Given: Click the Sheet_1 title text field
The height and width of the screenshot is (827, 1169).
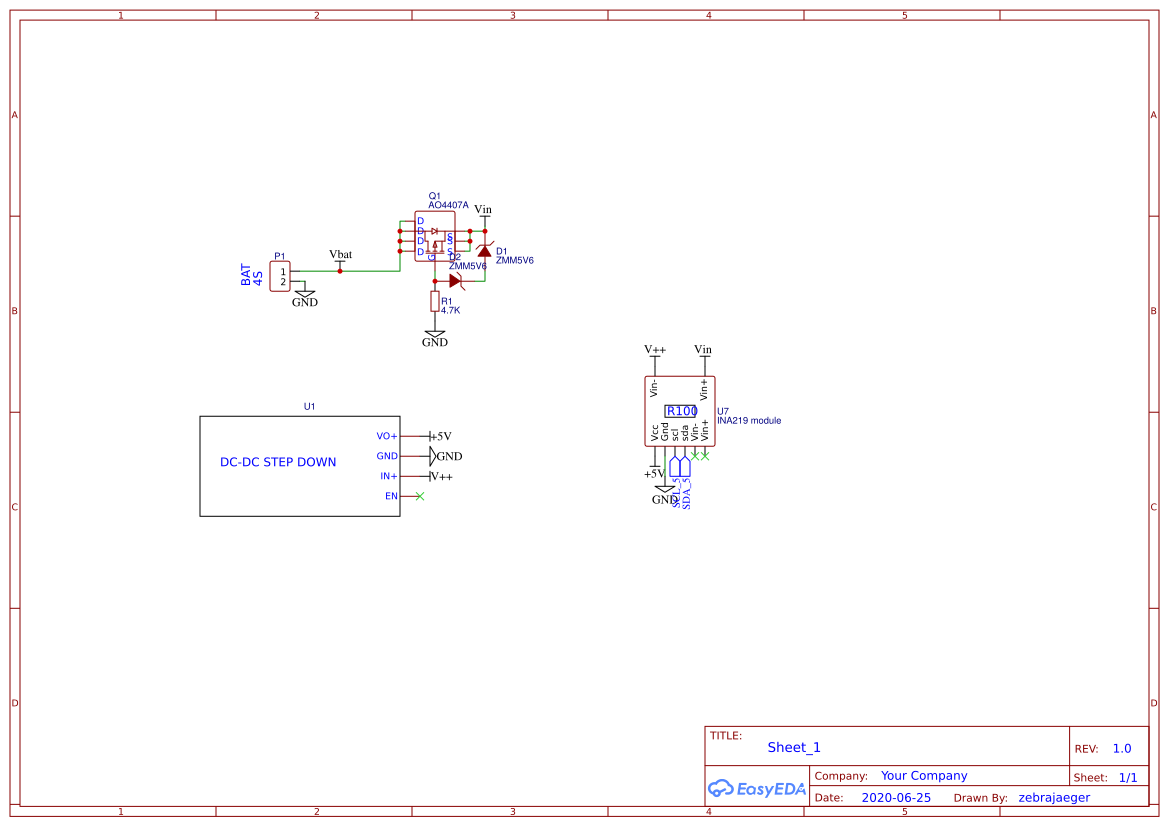Looking at the screenshot, I should click(793, 747).
